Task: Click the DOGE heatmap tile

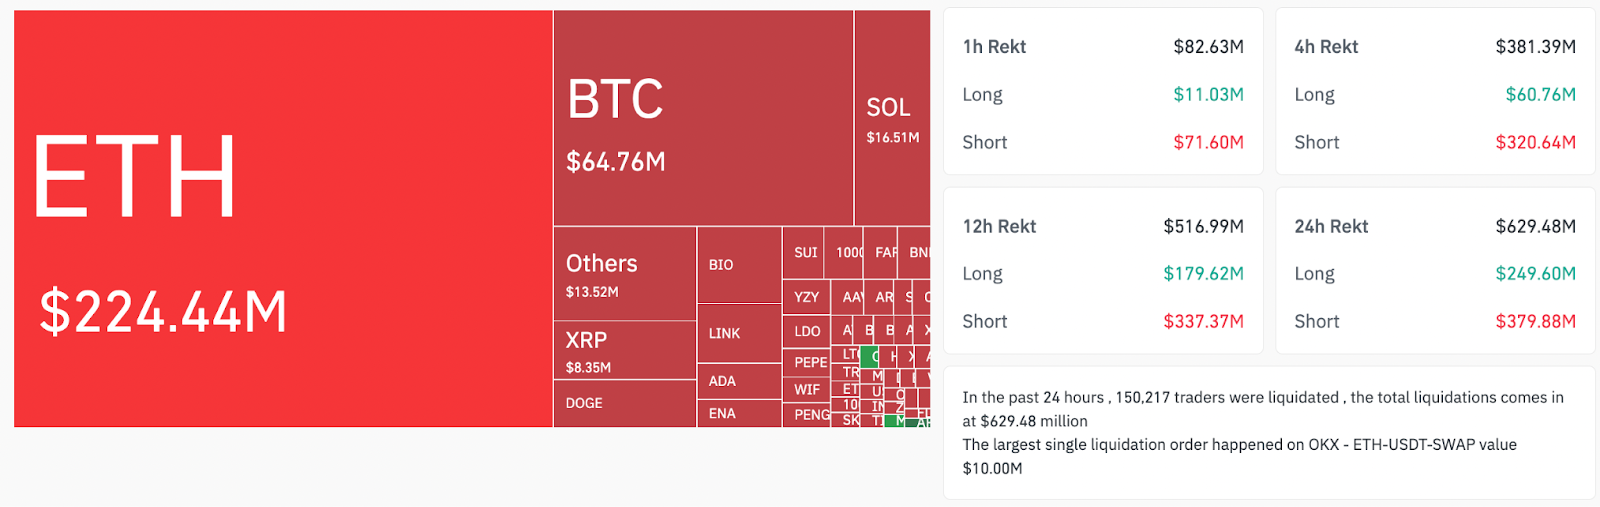Action: 624,403
